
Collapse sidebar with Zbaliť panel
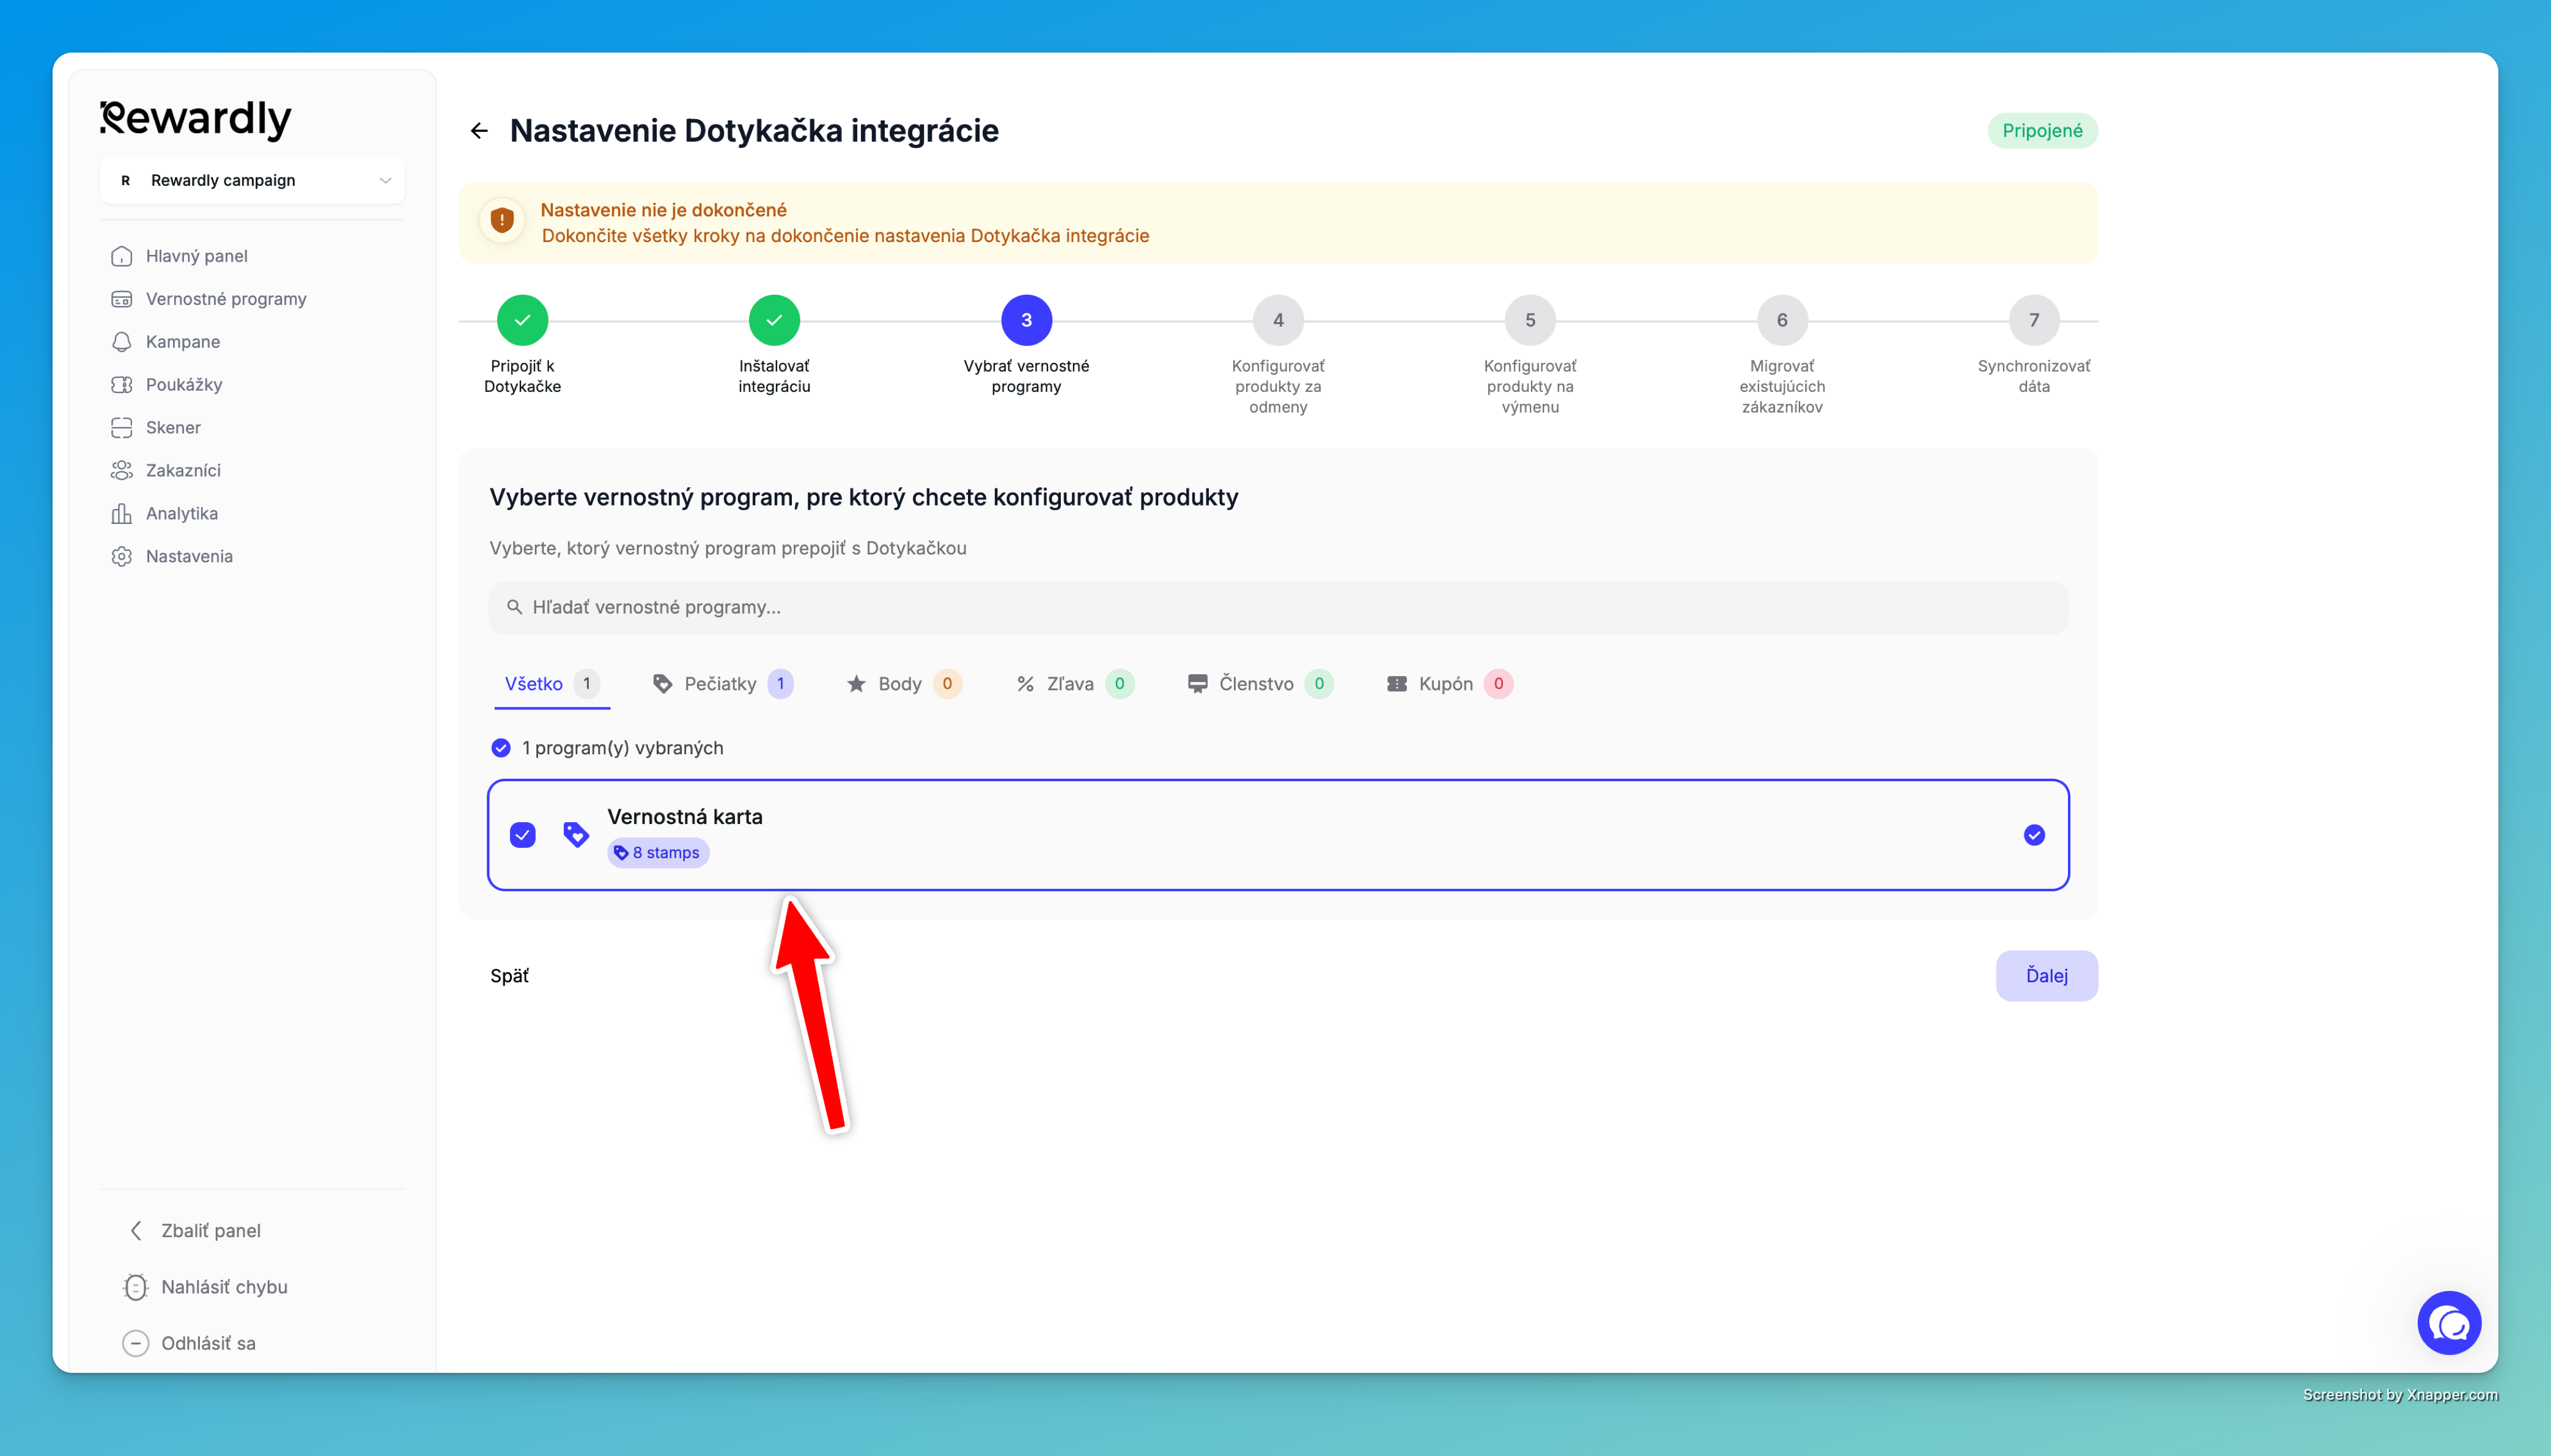tap(196, 1231)
